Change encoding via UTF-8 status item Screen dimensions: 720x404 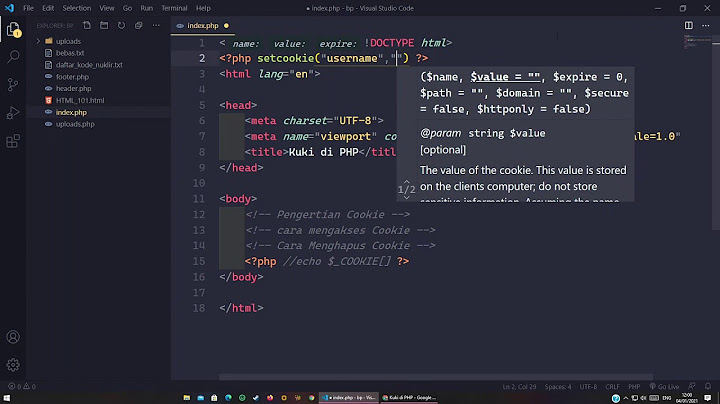588,387
